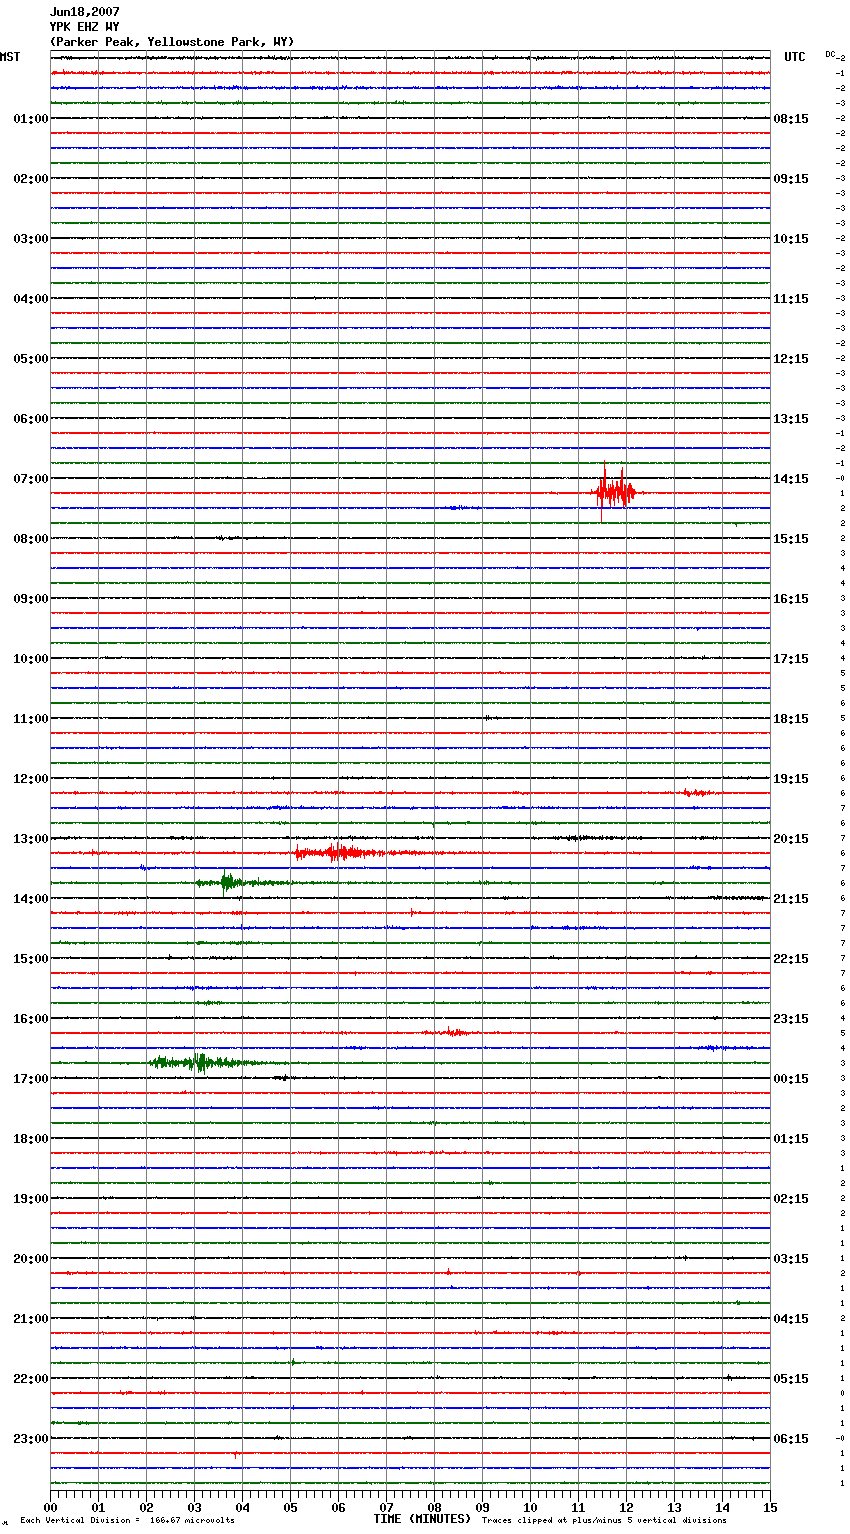Click the 08:15 UTC time label
This screenshot has width=850, height=1534.
click(x=791, y=119)
